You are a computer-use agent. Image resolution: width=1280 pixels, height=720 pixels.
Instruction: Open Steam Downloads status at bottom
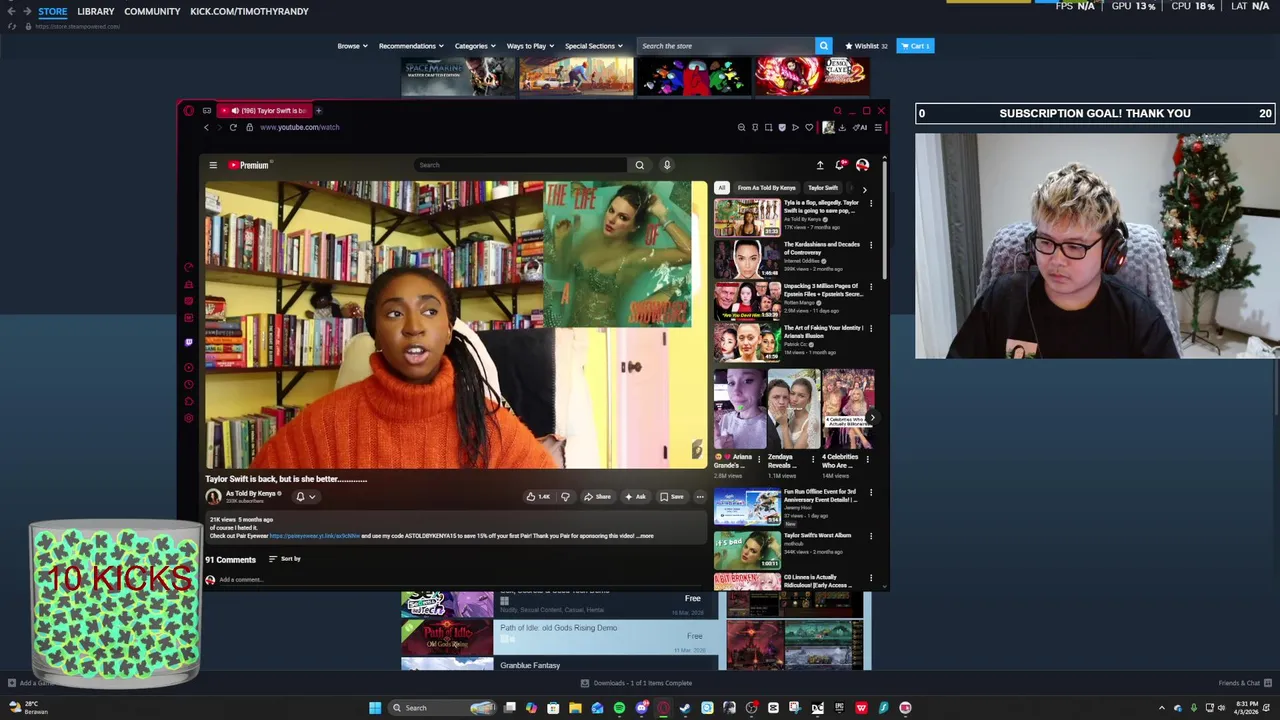click(x=636, y=683)
